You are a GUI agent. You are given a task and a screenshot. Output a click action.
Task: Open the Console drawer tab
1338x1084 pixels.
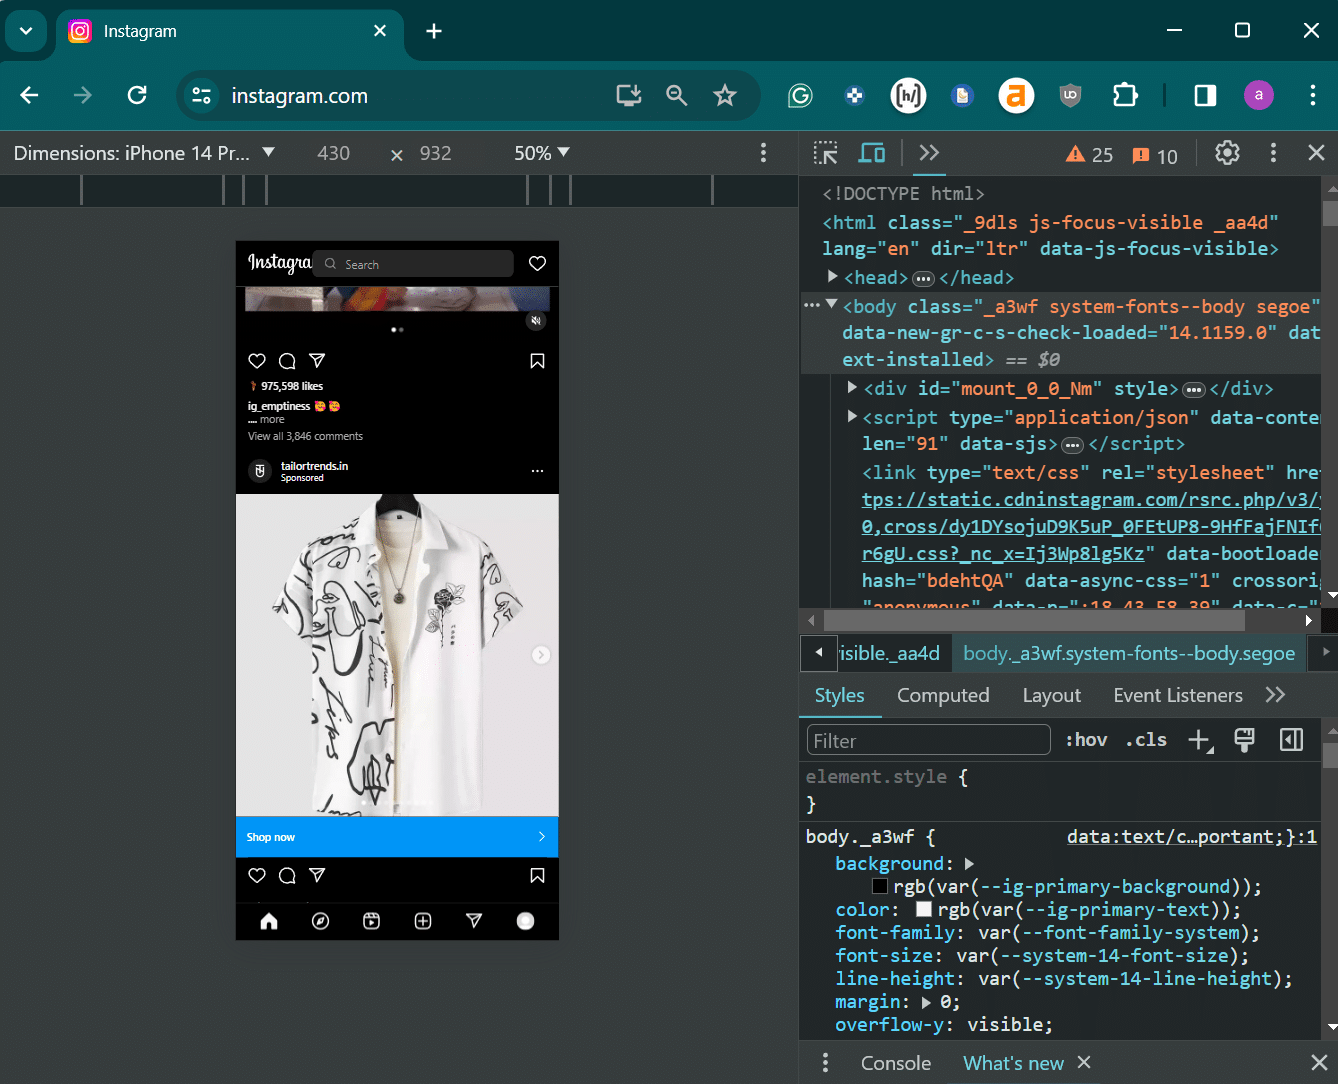point(896,1063)
